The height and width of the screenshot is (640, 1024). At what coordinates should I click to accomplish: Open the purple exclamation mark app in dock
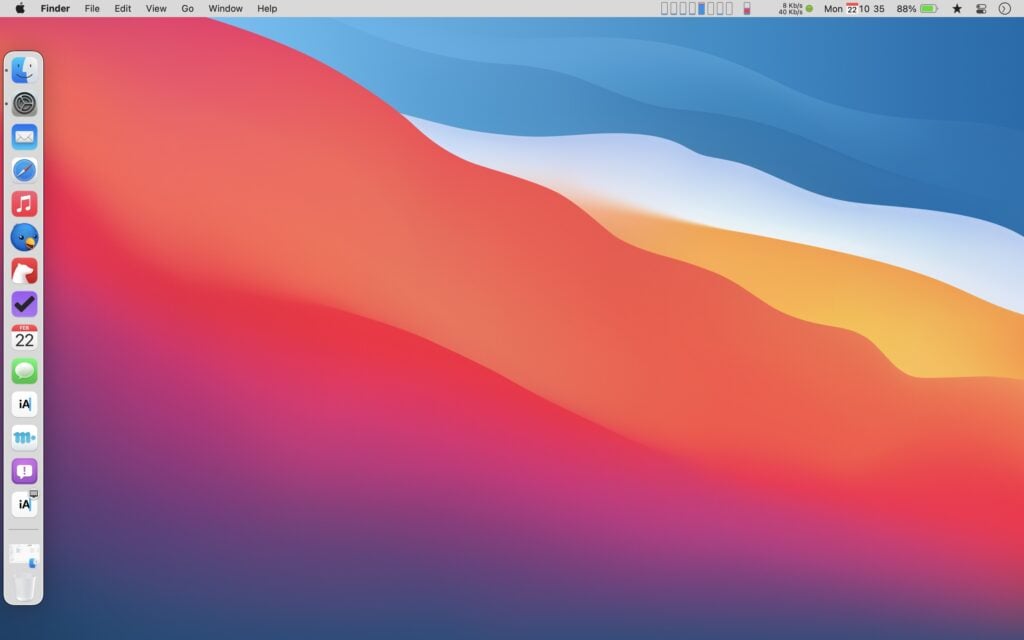click(24, 471)
